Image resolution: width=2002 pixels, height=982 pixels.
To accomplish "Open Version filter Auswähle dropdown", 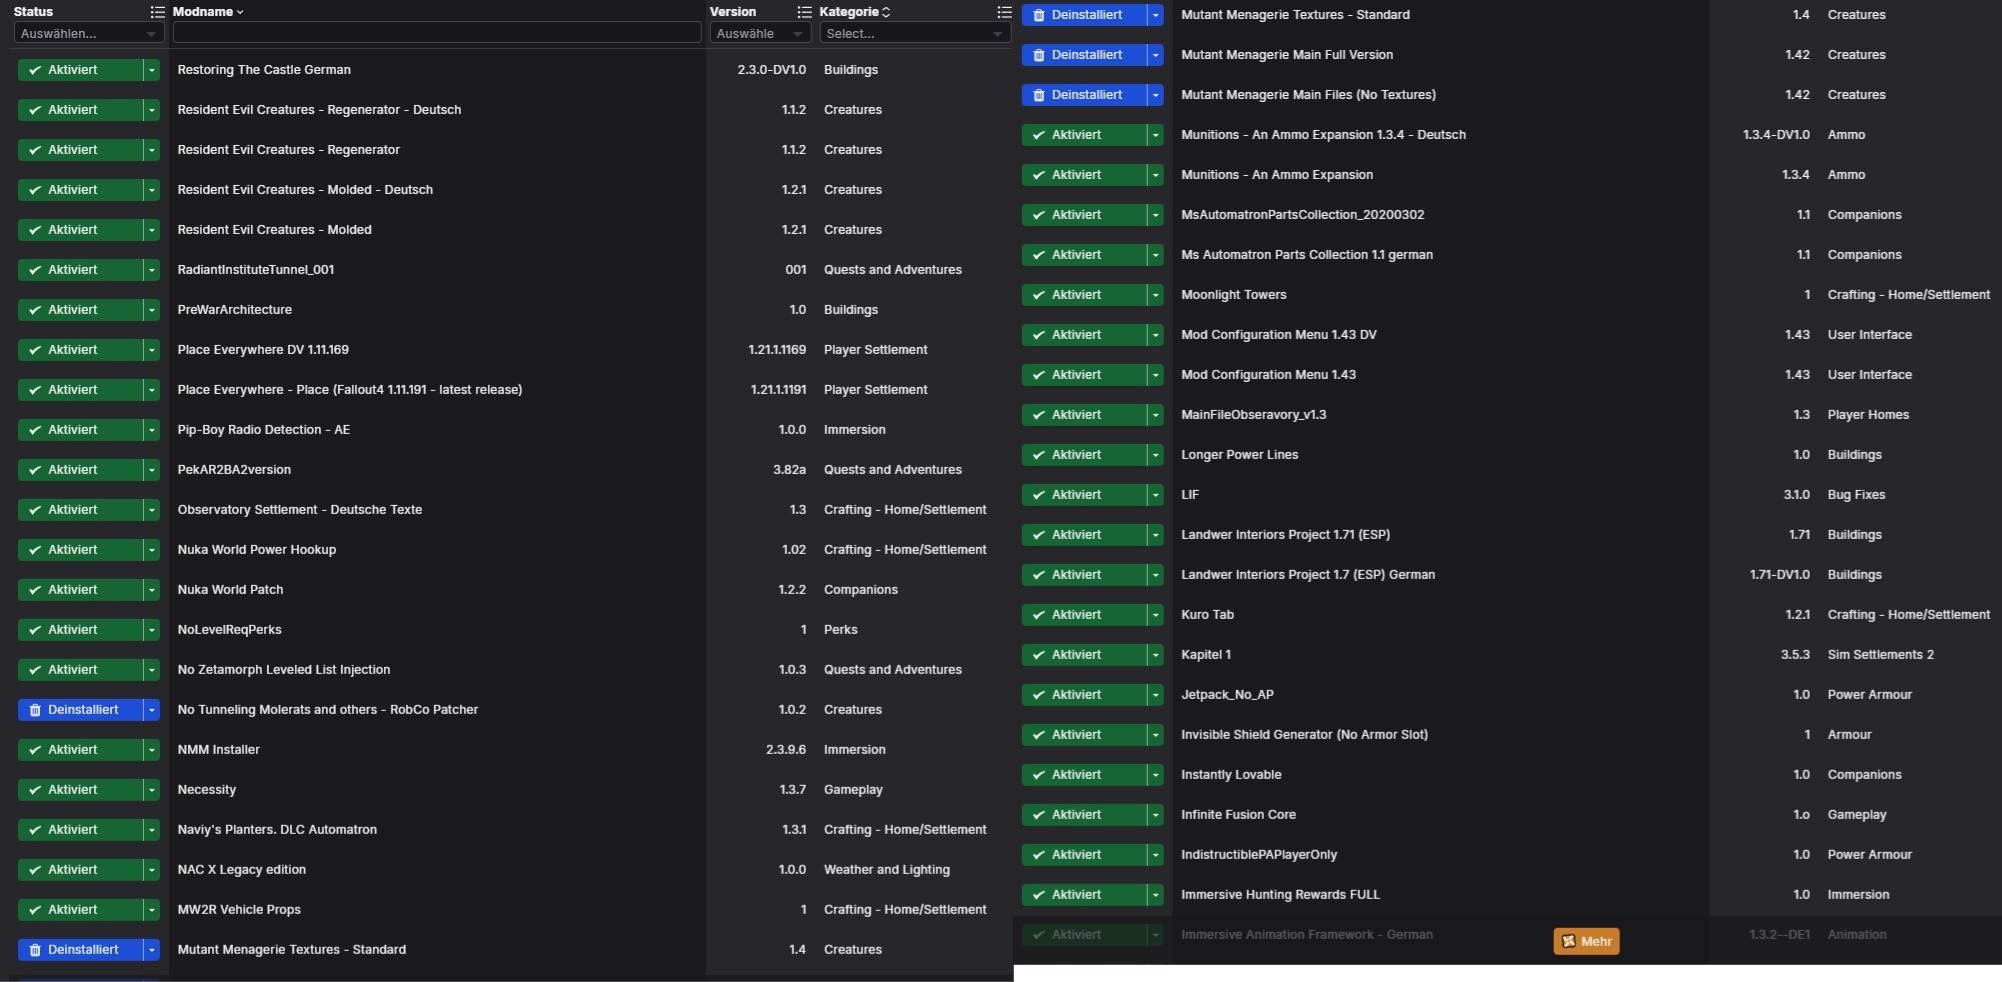I will (759, 34).
